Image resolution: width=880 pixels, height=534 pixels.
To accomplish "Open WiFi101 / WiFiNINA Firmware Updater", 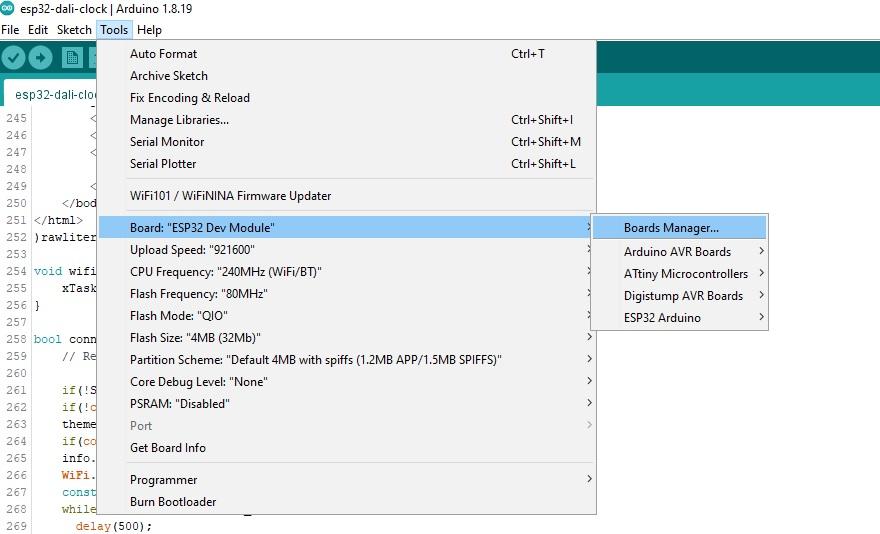I will (345, 195).
